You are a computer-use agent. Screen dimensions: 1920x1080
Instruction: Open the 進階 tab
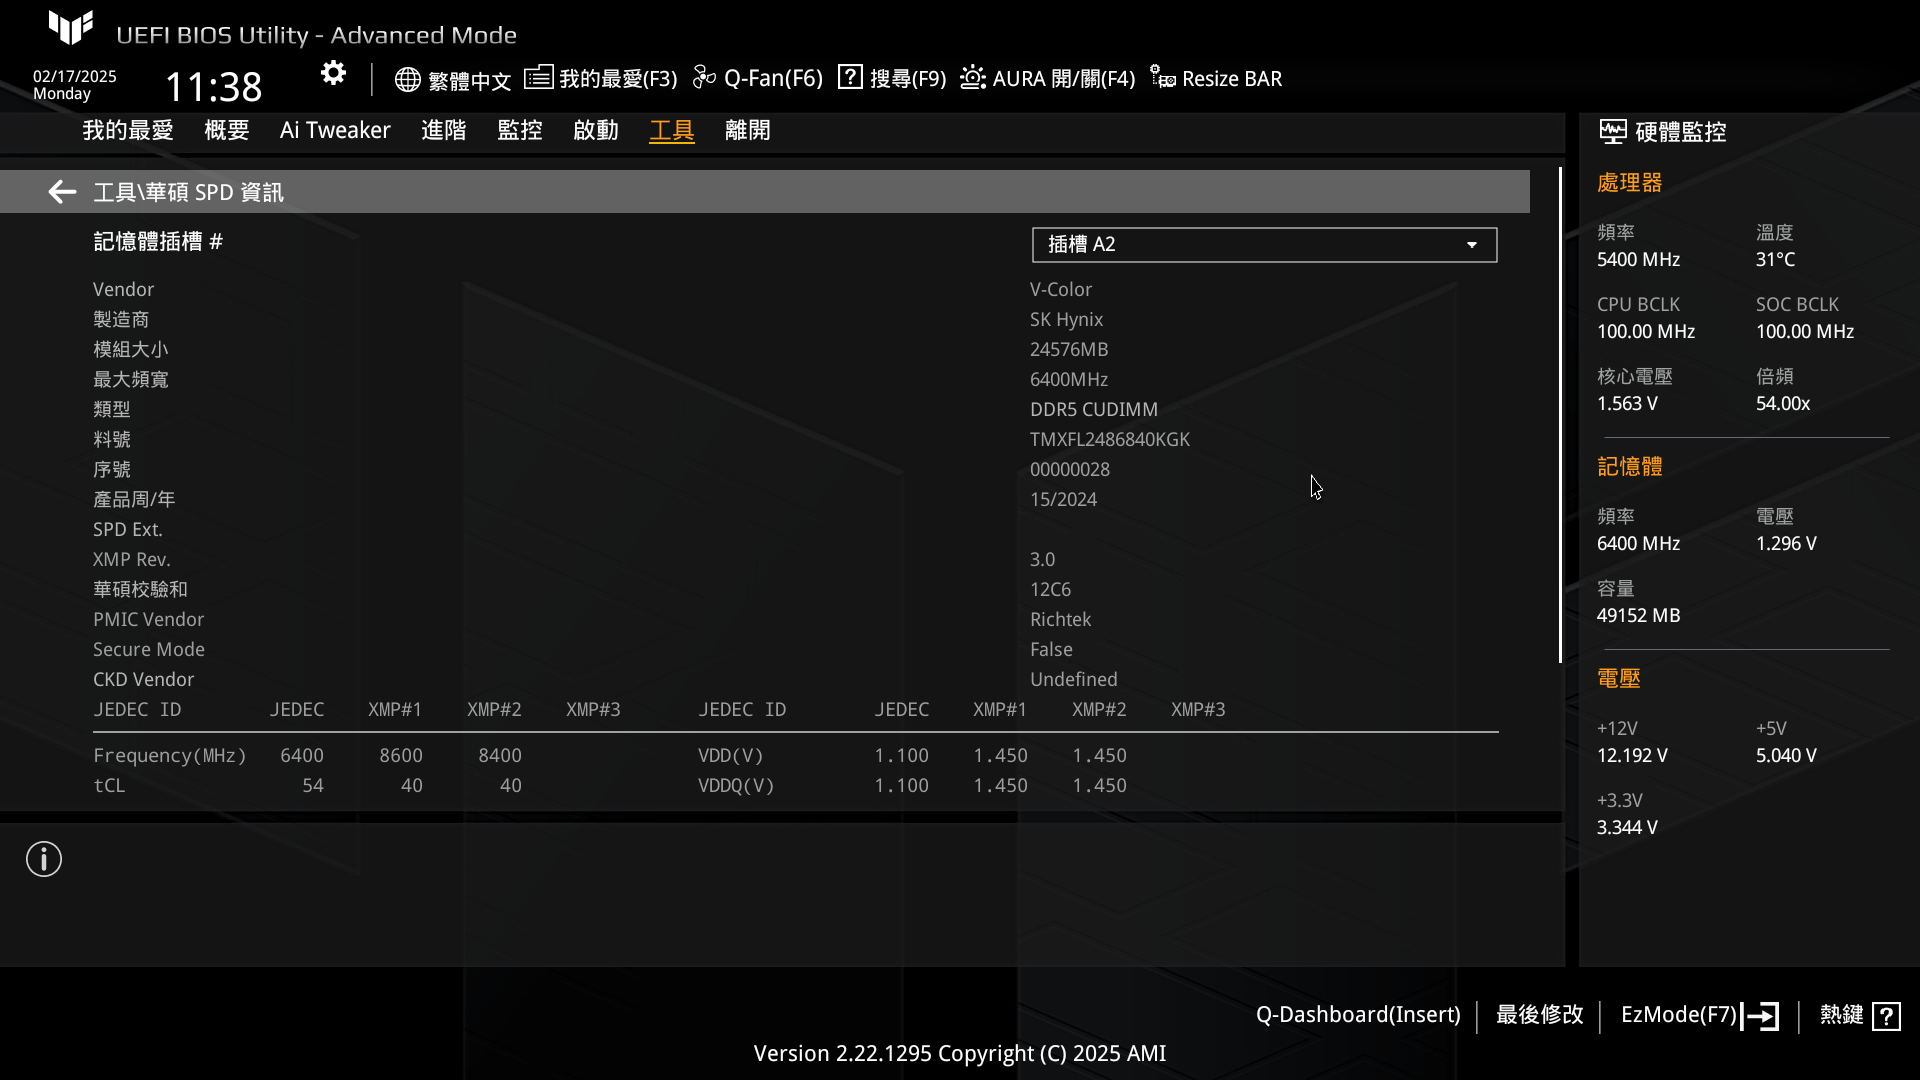[x=444, y=131]
